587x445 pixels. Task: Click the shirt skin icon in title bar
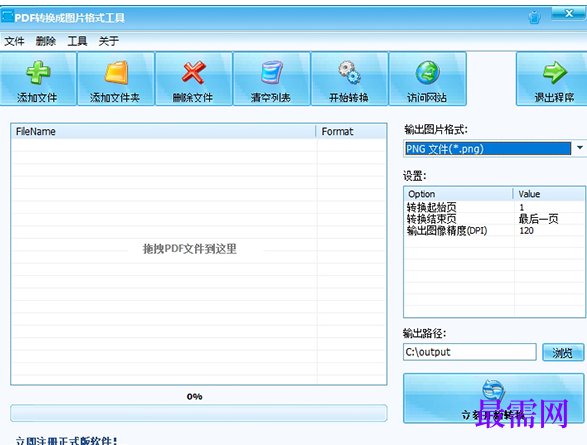point(535,17)
